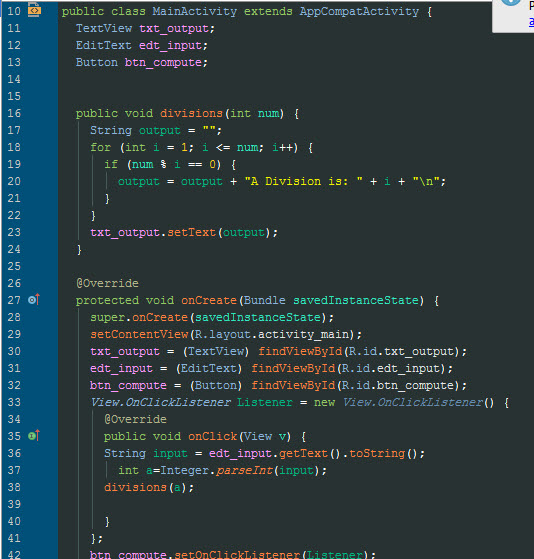Click the blue info icon in the notification popup
The image size is (534, 559).
point(511,2)
